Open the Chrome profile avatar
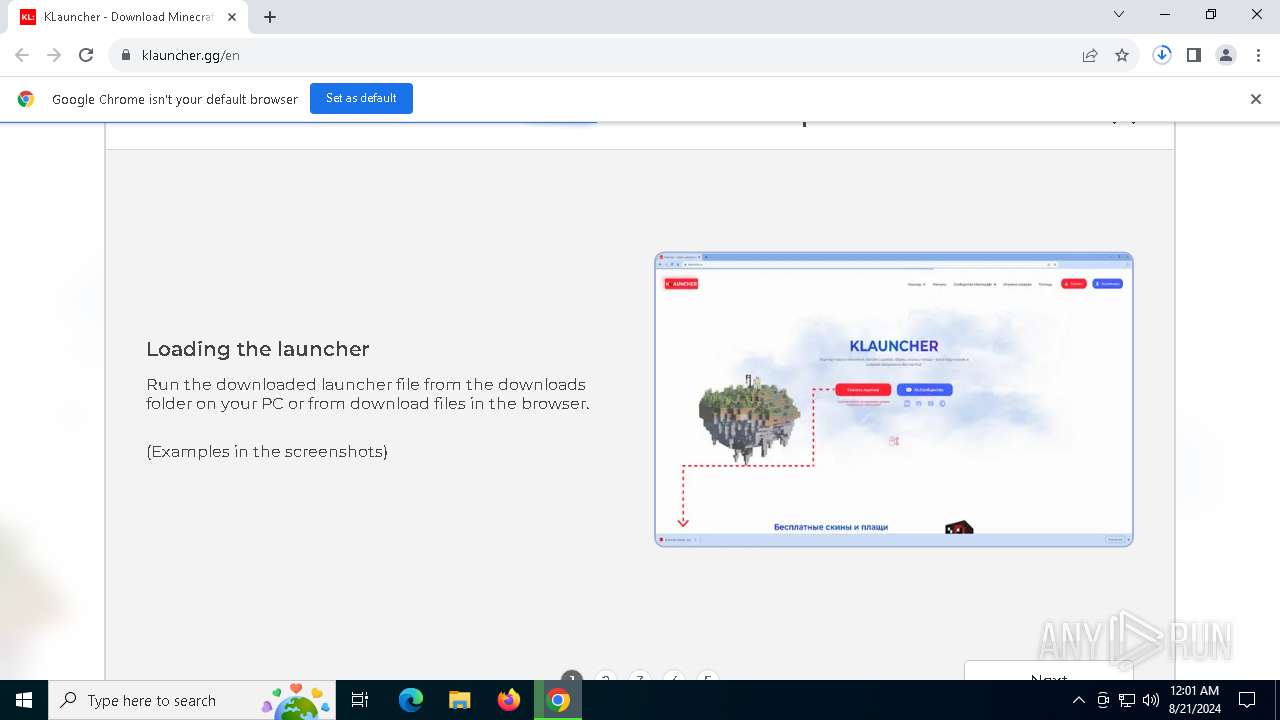The image size is (1280, 720). pyautogui.click(x=1226, y=55)
